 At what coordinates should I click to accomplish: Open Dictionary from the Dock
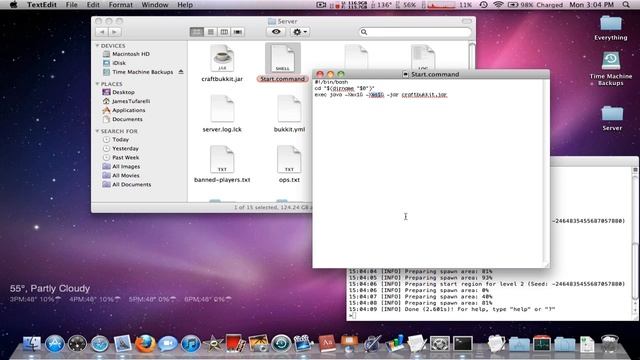pyautogui.click(x=327, y=344)
